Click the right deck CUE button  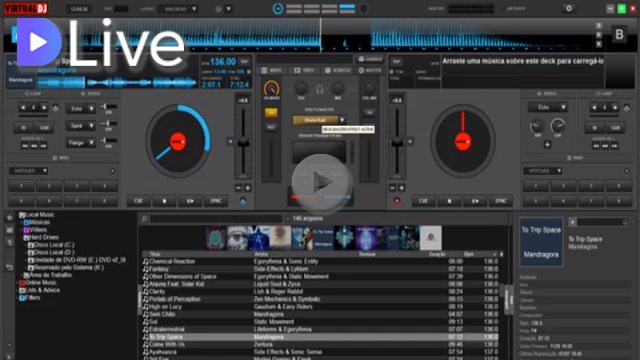tap(423, 201)
